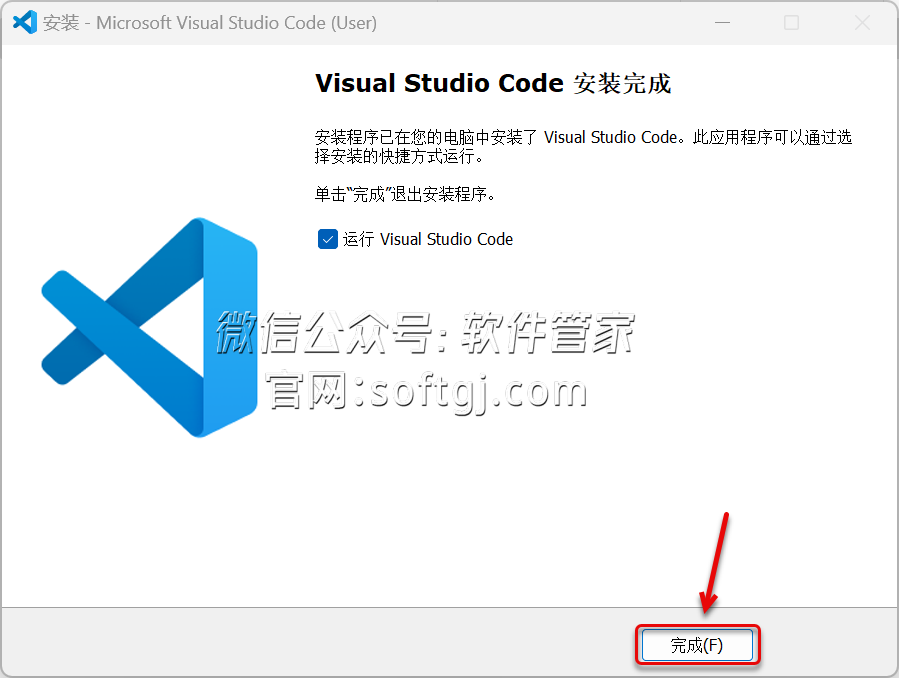Close the installer window
Screen dimensions: 899x678
tap(862, 23)
